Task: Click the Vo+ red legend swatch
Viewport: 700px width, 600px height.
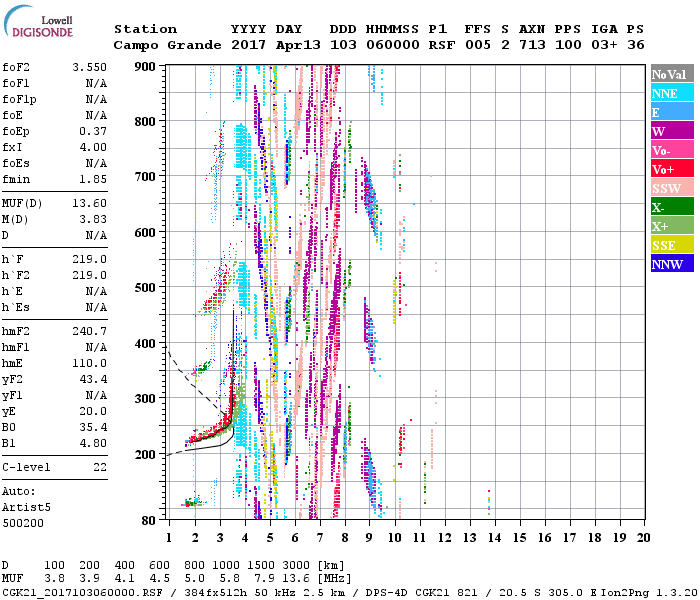Action: (x=671, y=169)
